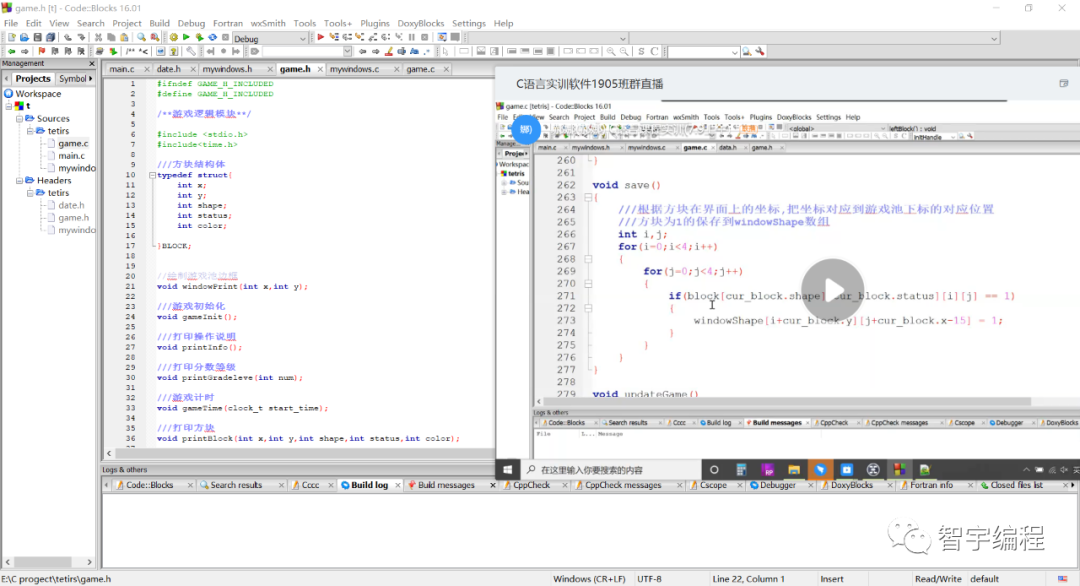1080x586 pixels.
Task: Click the New file toolbar icon
Action: [x=11, y=38]
